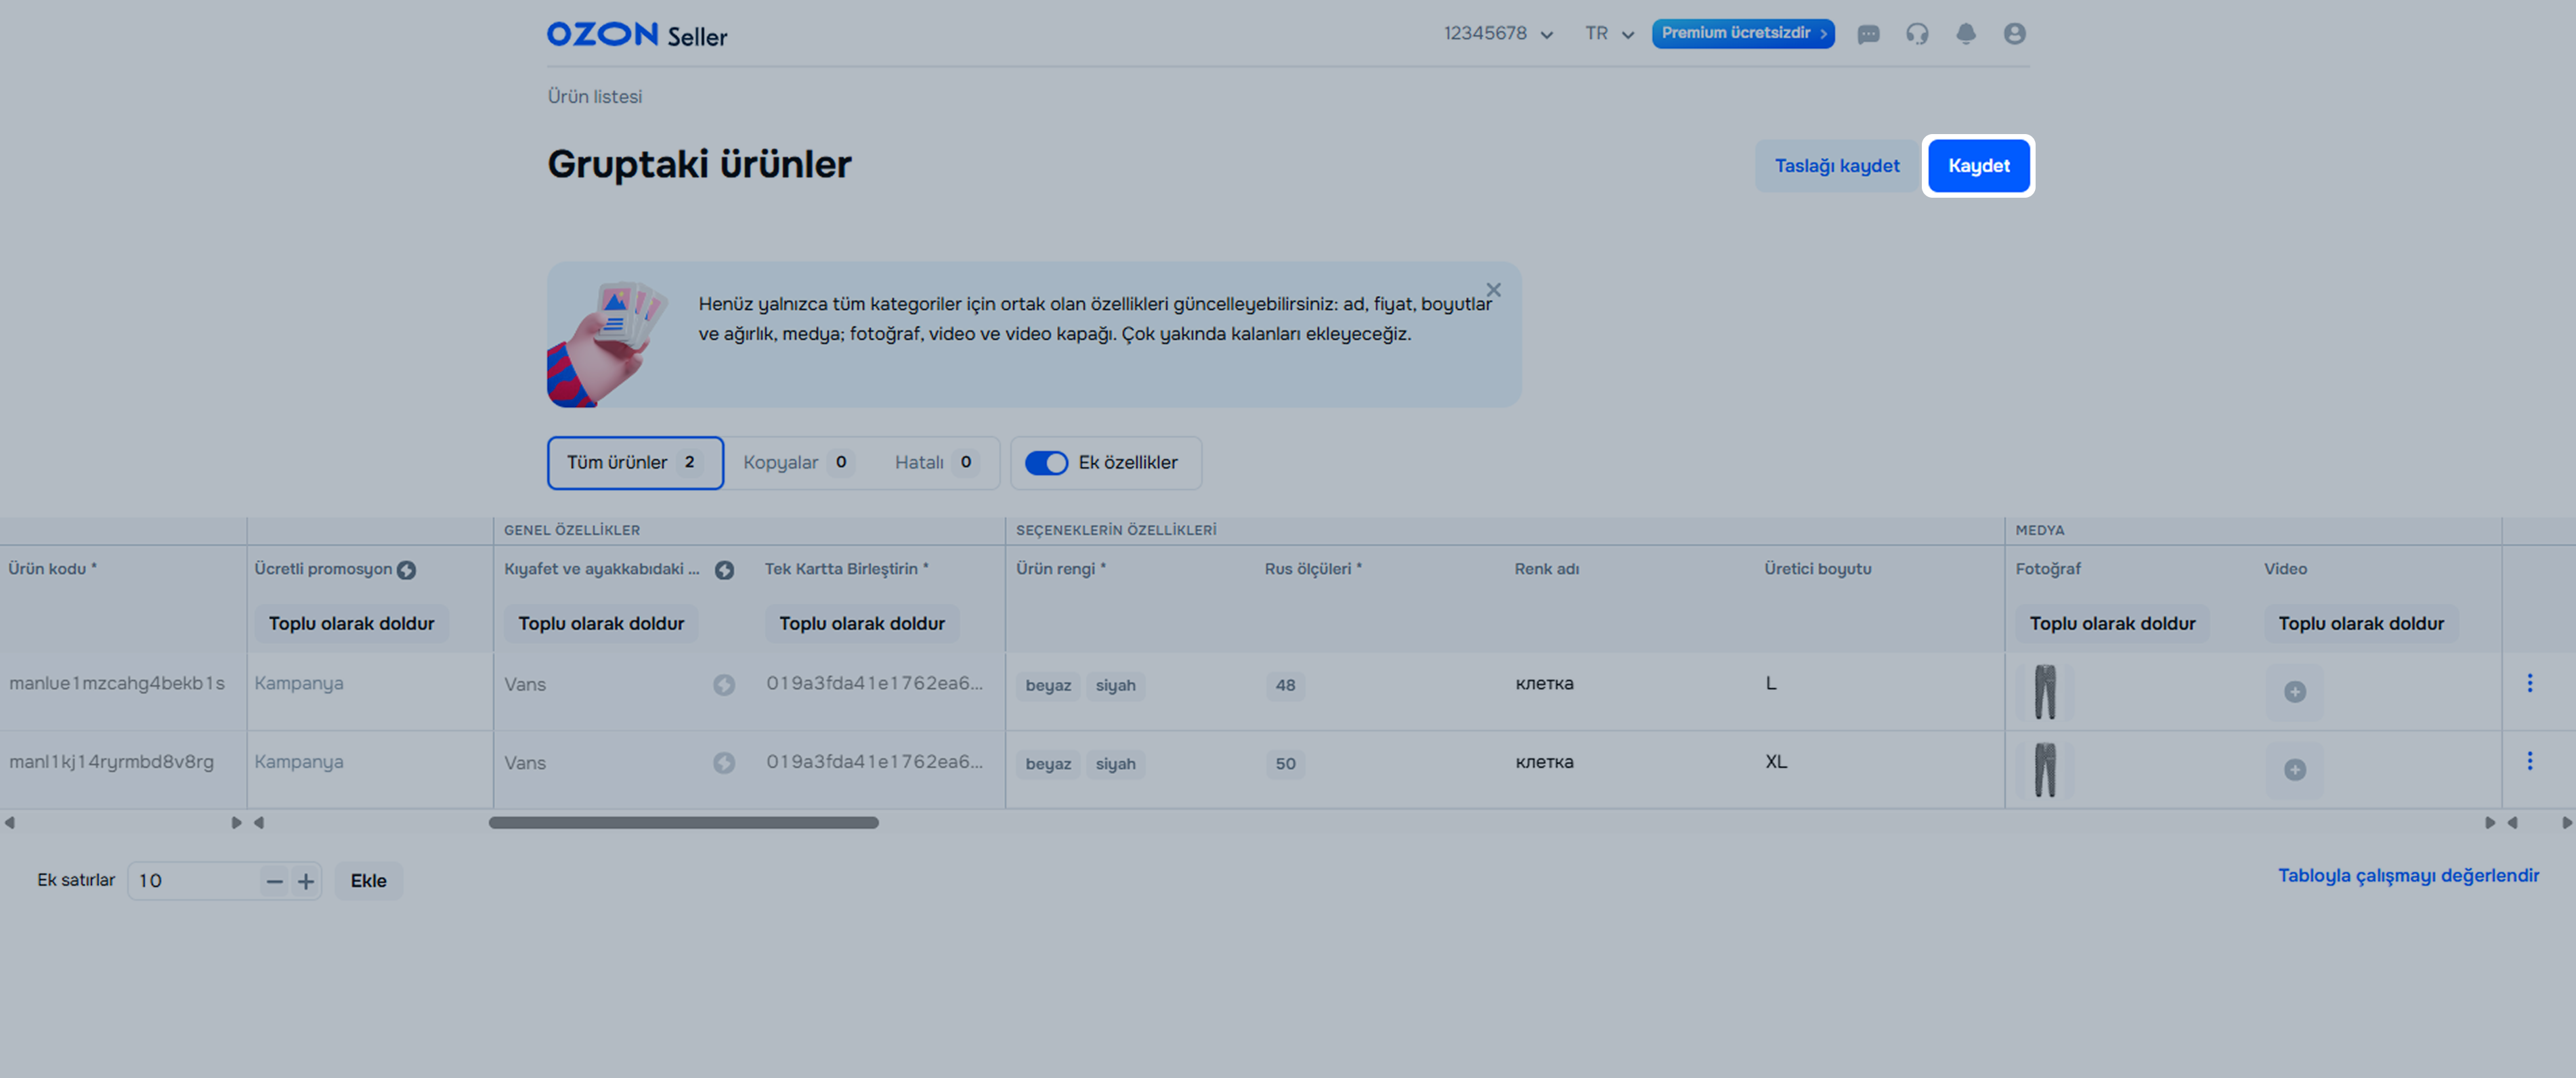Viewport: 2576px width, 1078px height.
Task: Open the TR language dropdown
Action: point(1608,34)
